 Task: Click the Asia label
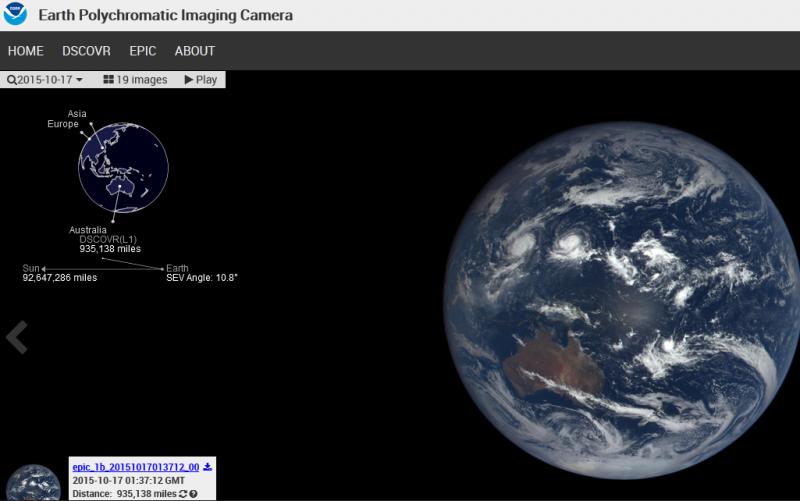coord(77,114)
